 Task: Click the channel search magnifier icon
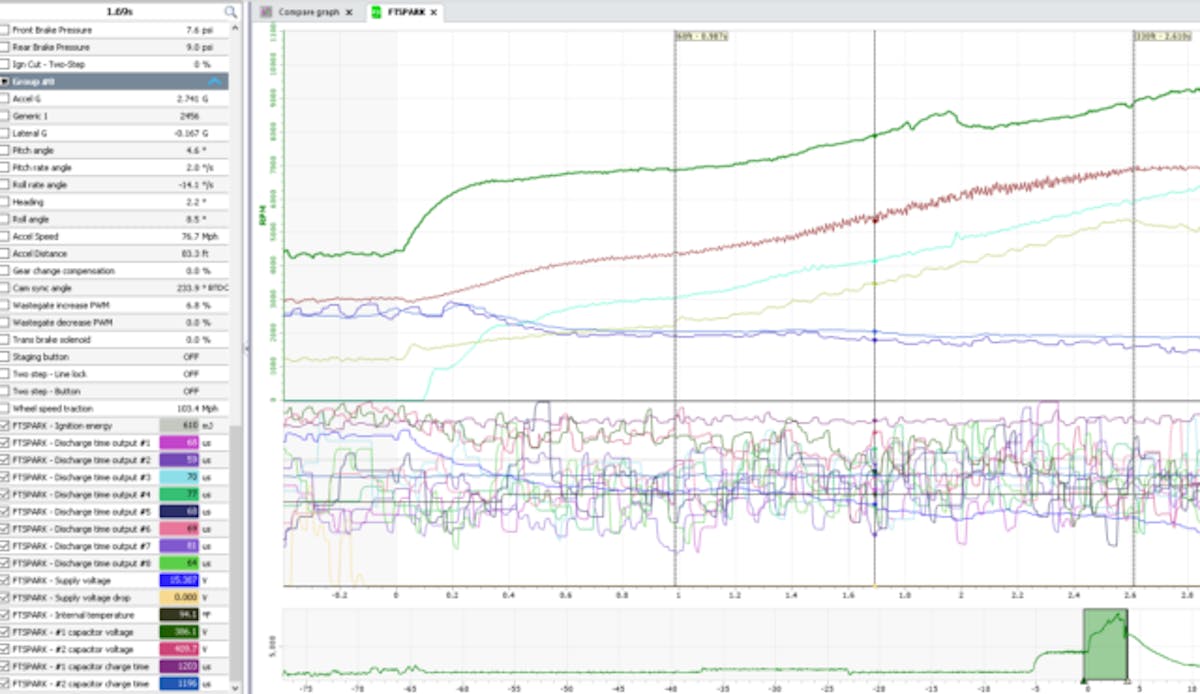click(x=231, y=12)
